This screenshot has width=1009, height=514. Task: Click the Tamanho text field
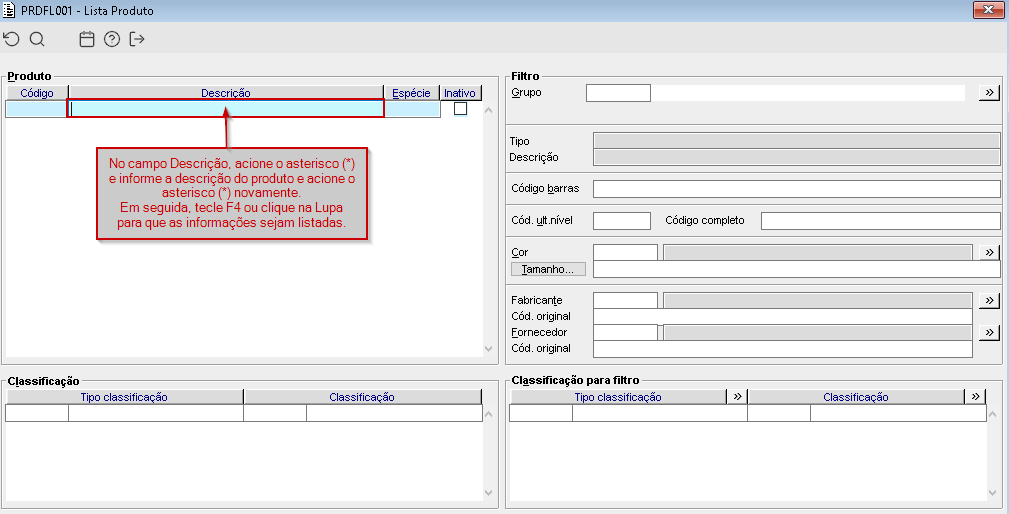(x=797, y=269)
